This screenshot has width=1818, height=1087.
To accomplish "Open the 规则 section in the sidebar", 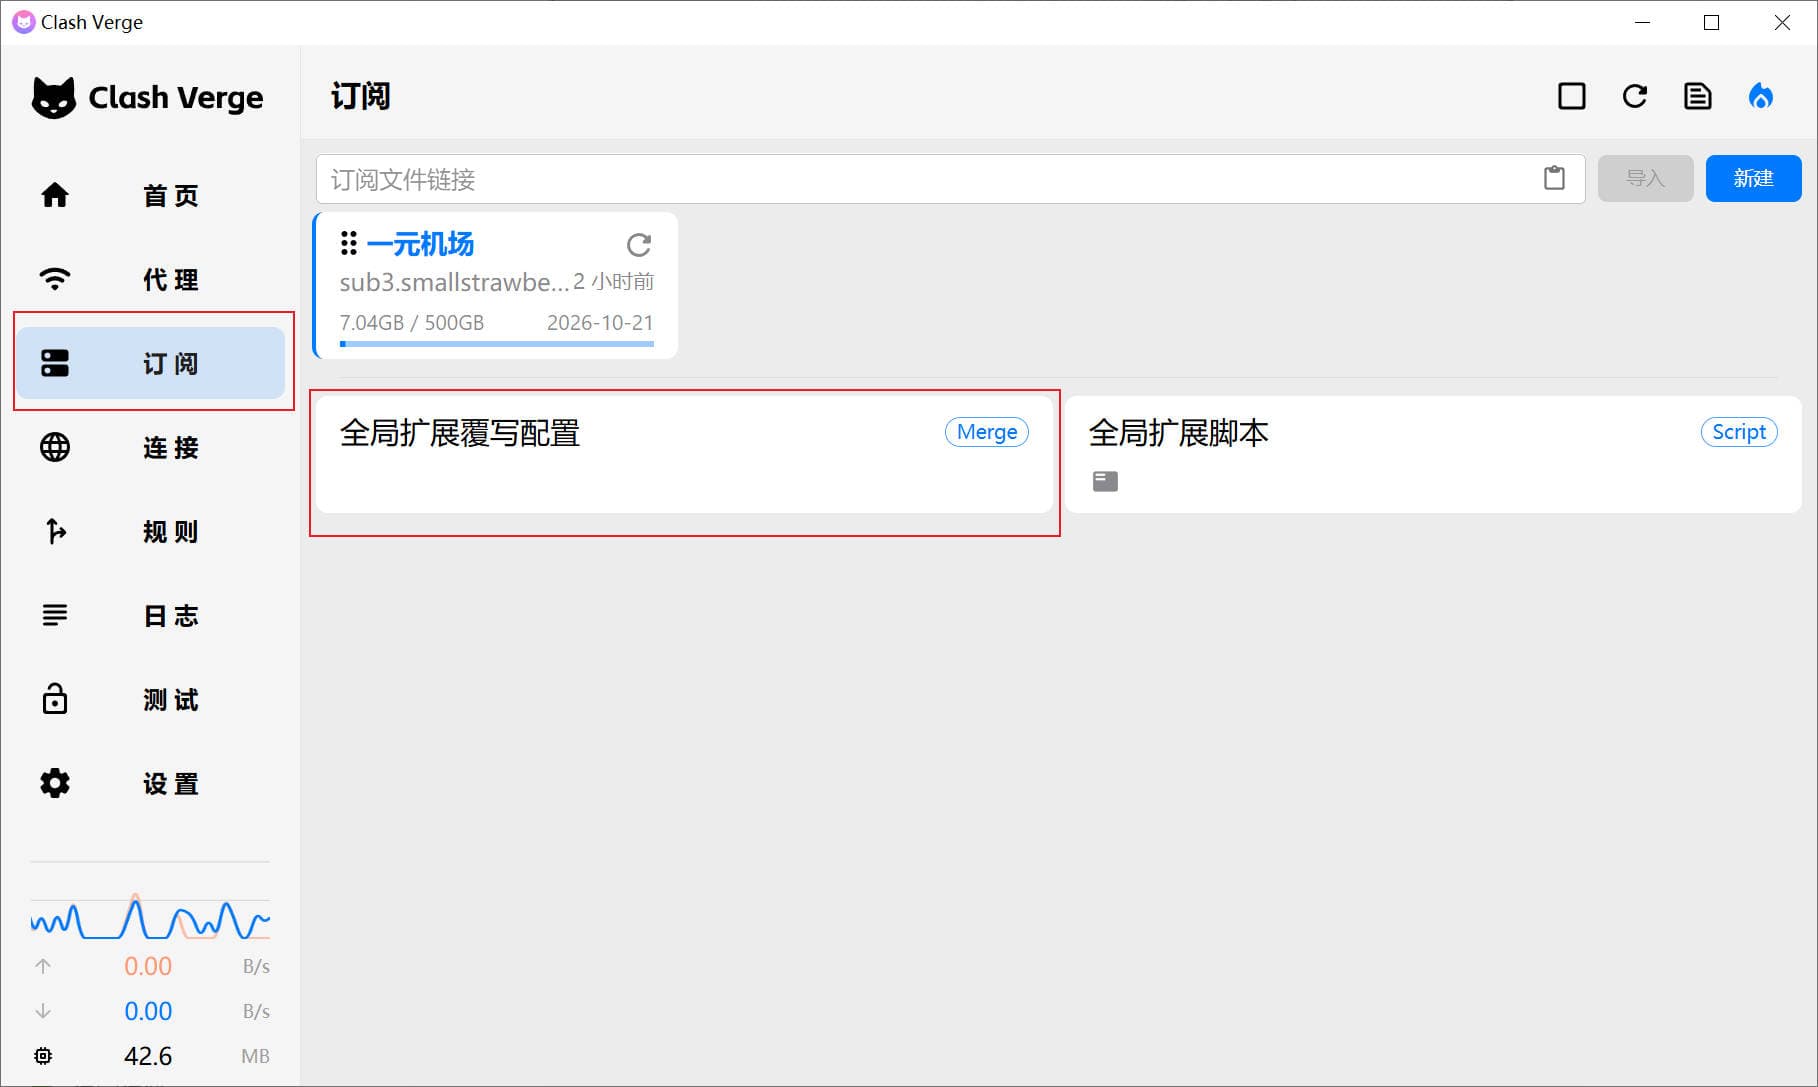I will click(55, 531).
